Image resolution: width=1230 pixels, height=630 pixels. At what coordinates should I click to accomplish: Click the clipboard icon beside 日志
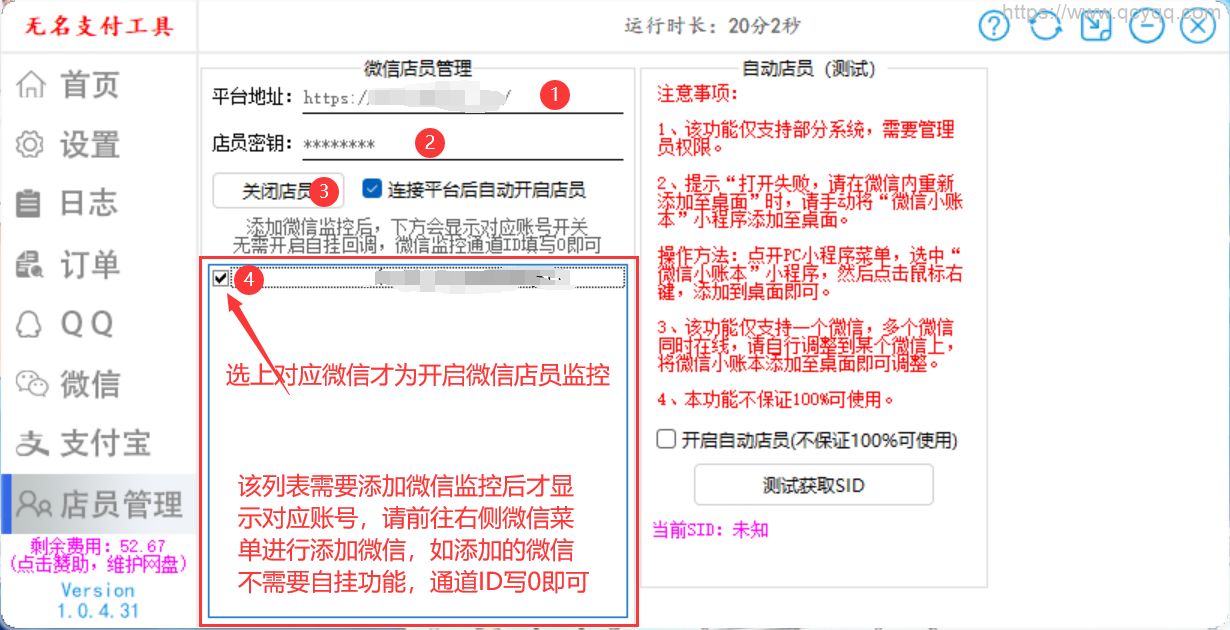pos(31,204)
